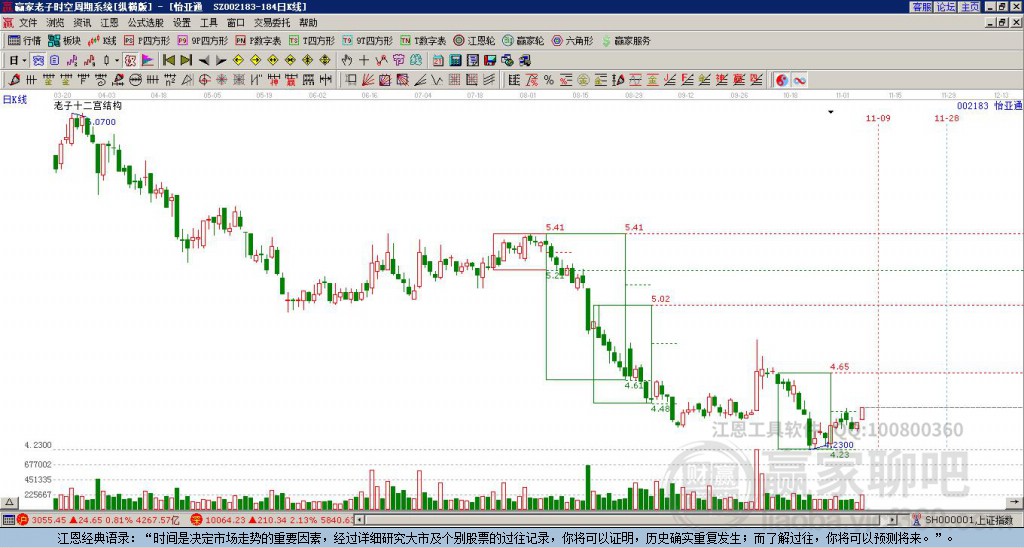This screenshot has height=548, width=1024.
Task: Open the 9P四方形 tool
Action: [x=202, y=40]
